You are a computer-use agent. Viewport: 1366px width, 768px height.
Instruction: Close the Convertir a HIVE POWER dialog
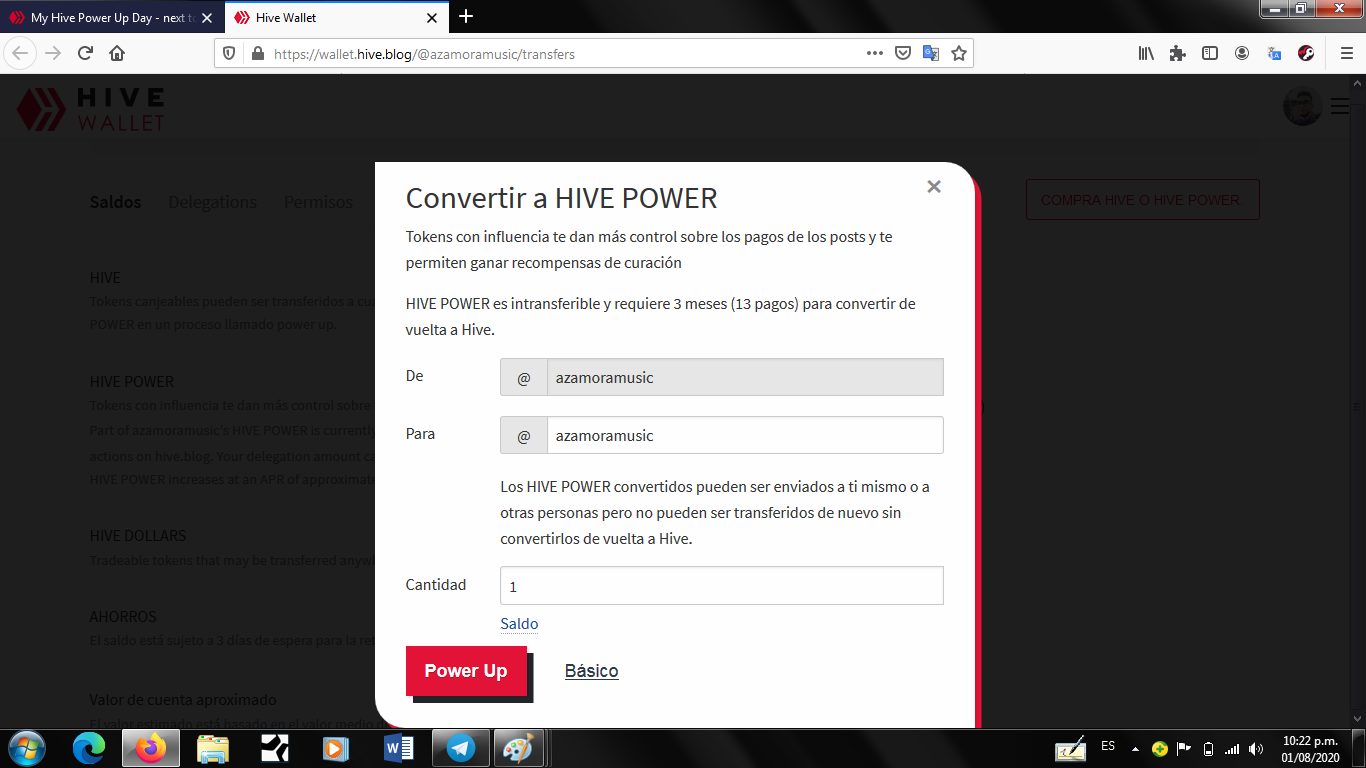click(x=934, y=186)
